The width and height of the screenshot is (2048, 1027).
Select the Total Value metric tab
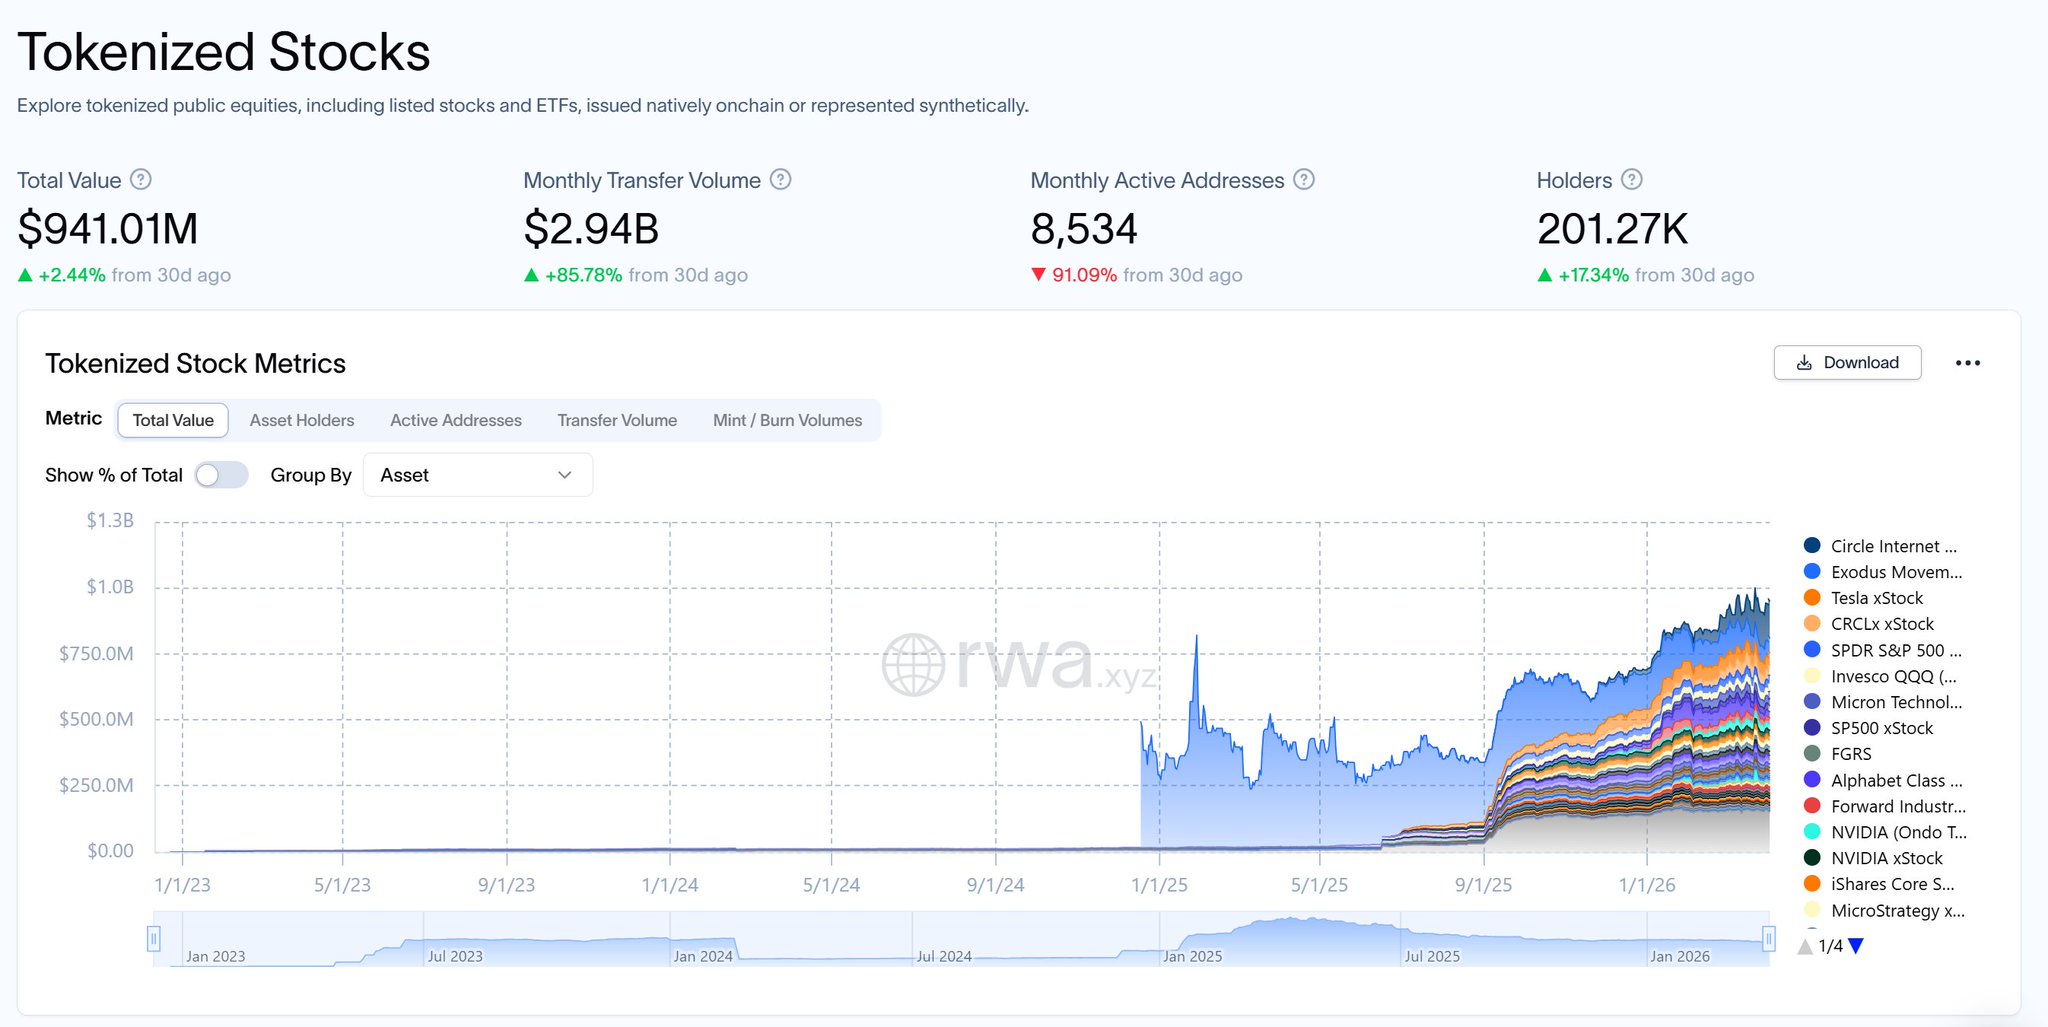point(173,420)
